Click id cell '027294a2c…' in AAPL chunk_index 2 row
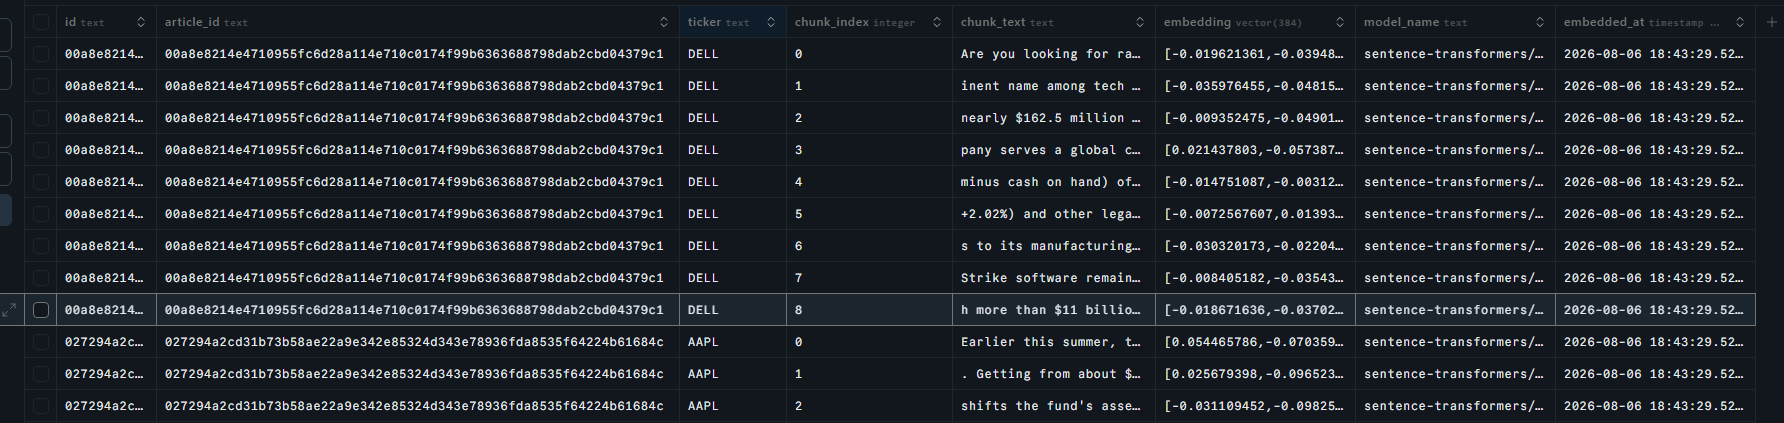Image resolution: width=1784 pixels, height=423 pixels. [x=106, y=406]
